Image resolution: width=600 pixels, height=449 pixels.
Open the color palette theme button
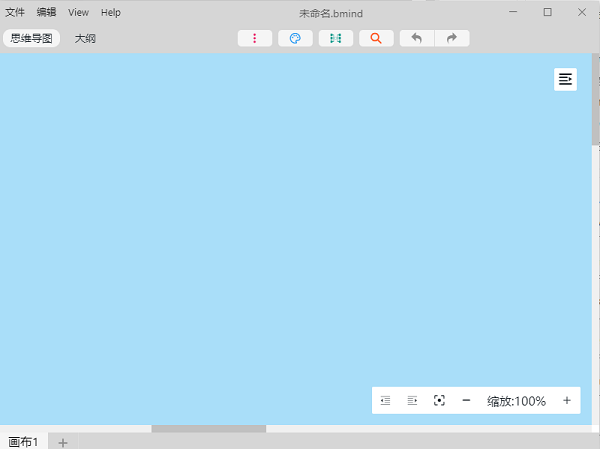(295, 38)
